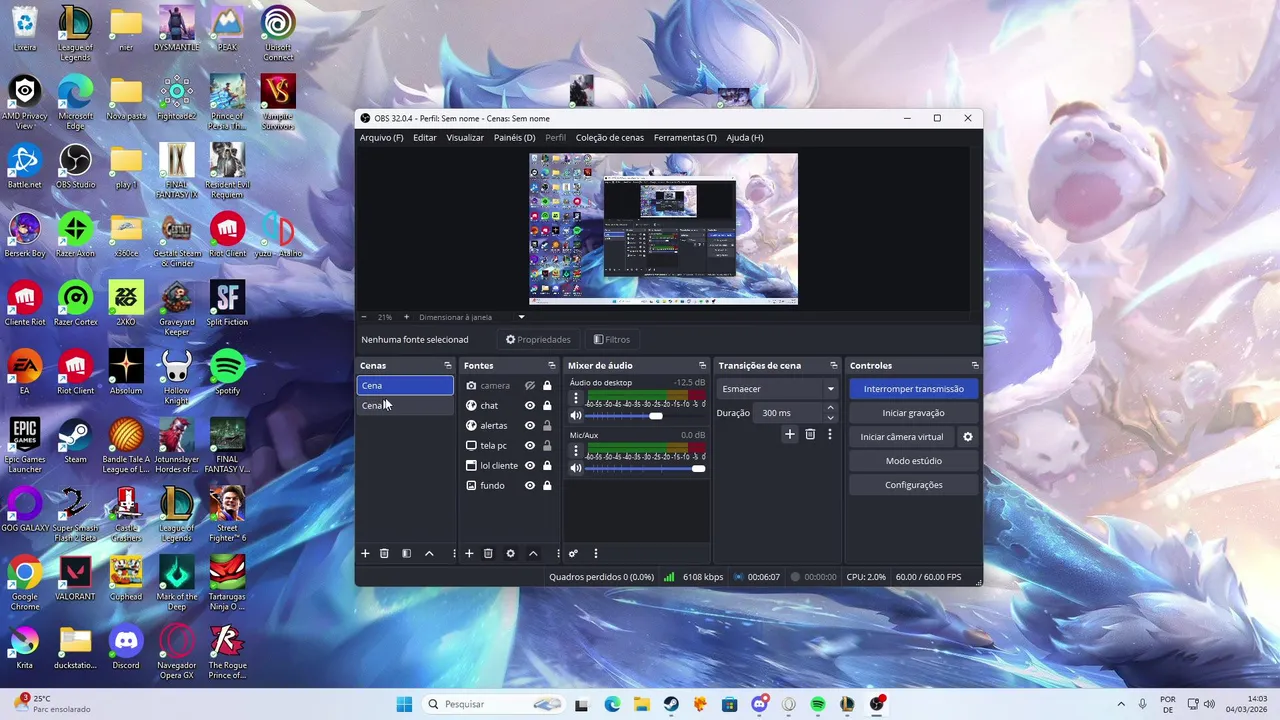Image resolution: width=1280 pixels, height=720 pixels.
Task: Add a scene transition with plus icon
Action: [789, 434]
